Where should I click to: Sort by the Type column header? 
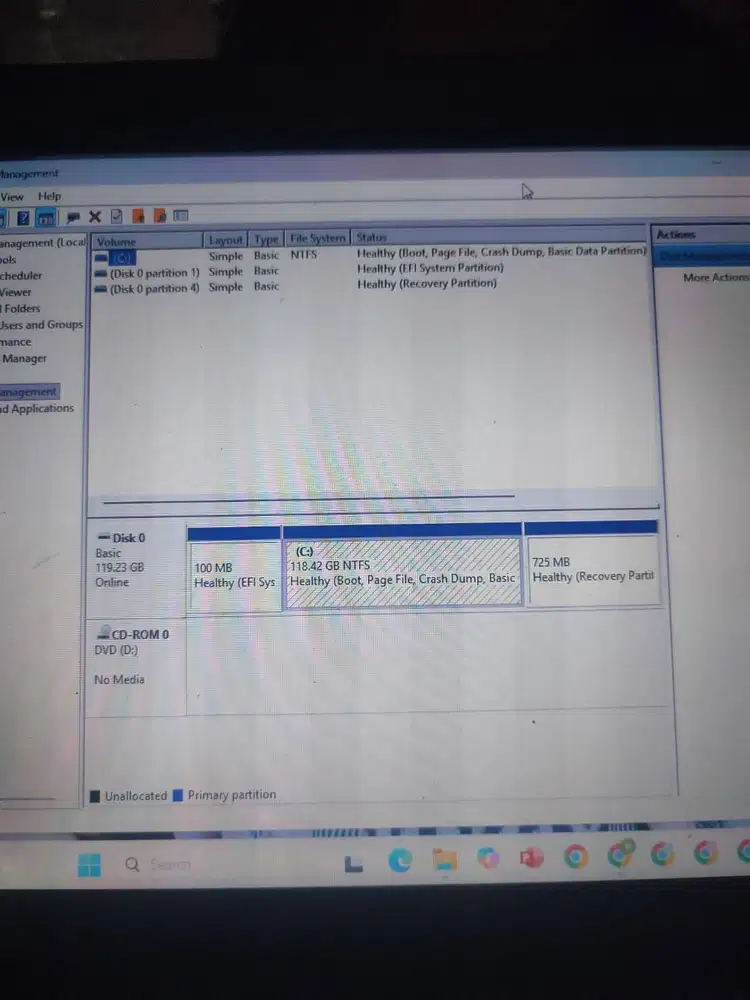click(267, 239)
